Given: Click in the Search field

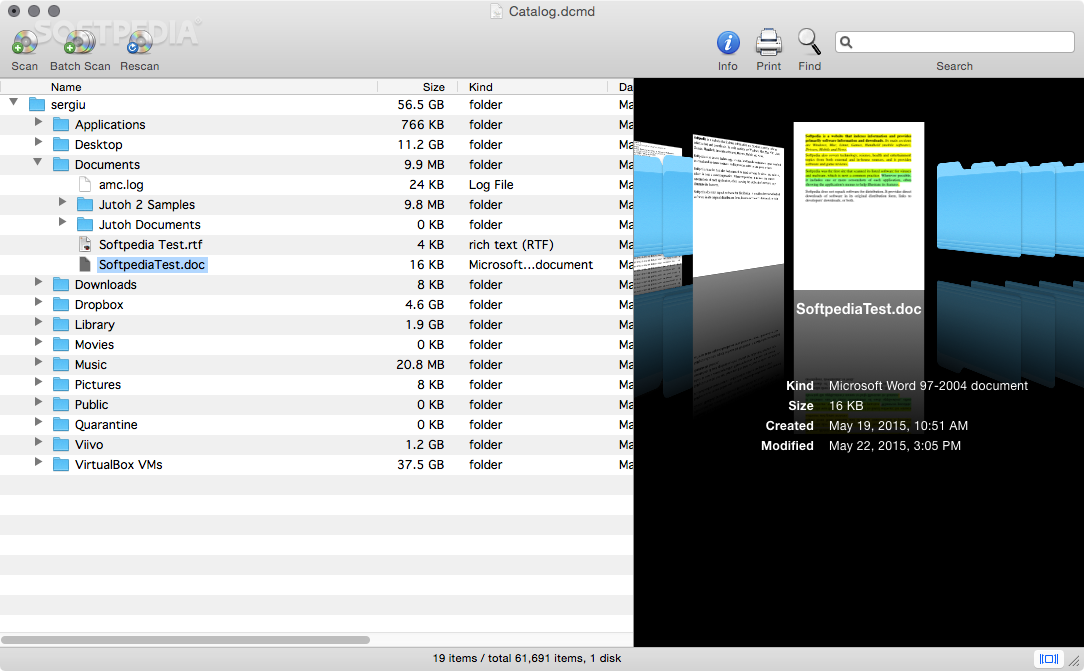Looking at the screenshot, I should tap(954, 42).
